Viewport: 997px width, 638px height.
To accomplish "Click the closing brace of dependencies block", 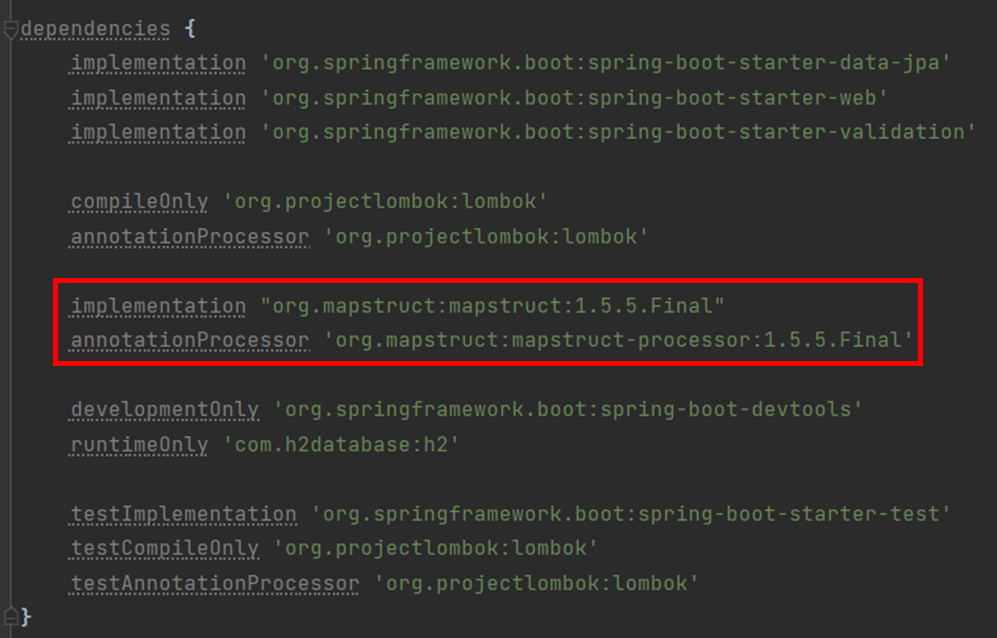I will [x=26, y=616].
